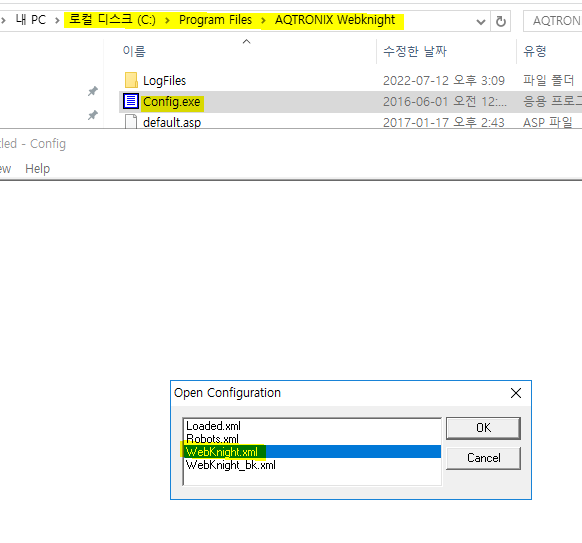Click the Explorer search box
The height and width of the screenshot is (543, 582).
pos(553,21)
